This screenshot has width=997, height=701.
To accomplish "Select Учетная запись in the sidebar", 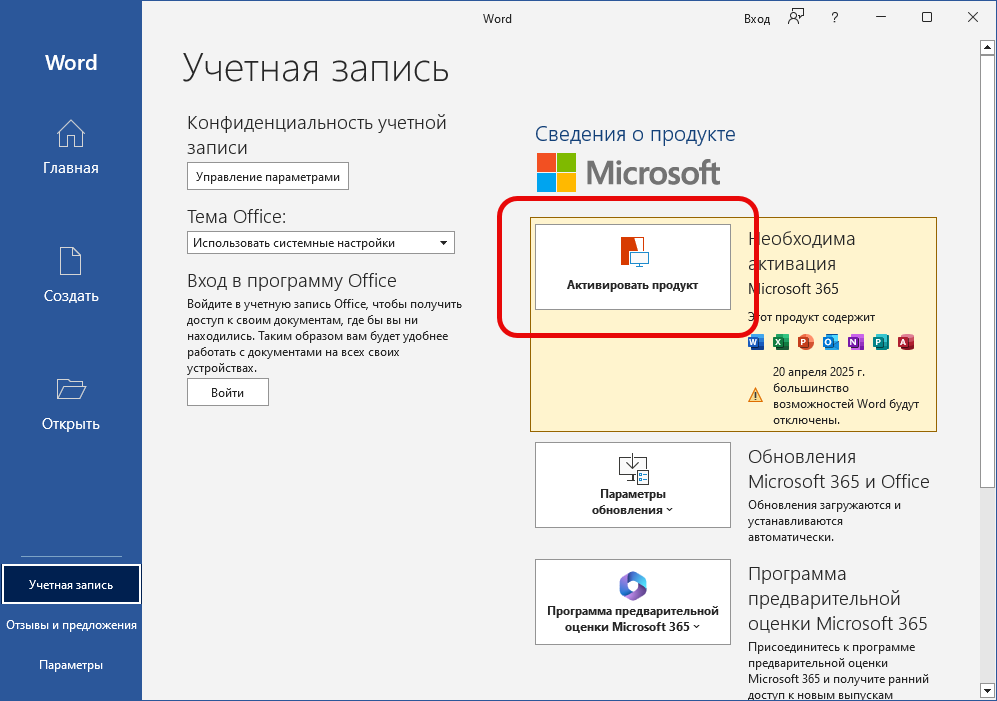I will 71,585.
